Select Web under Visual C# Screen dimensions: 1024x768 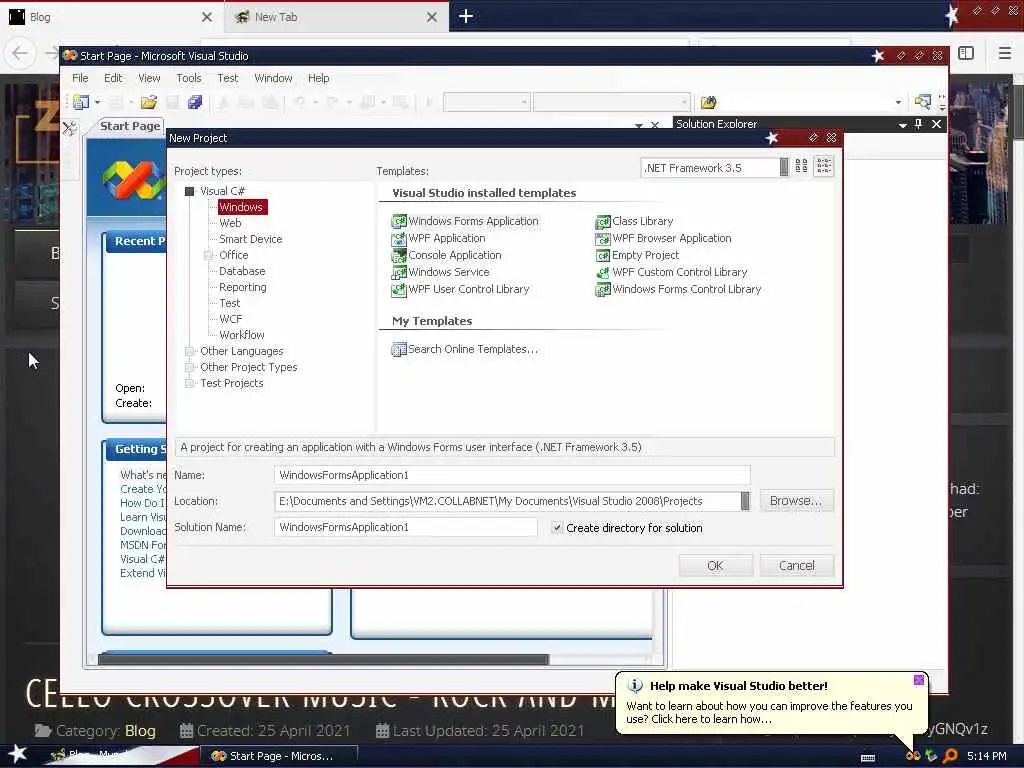(230, 223)
